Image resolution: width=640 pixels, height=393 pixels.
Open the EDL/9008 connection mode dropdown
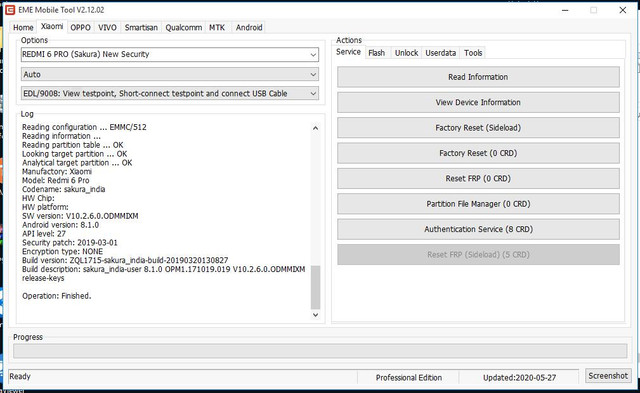tap(170, 93)
